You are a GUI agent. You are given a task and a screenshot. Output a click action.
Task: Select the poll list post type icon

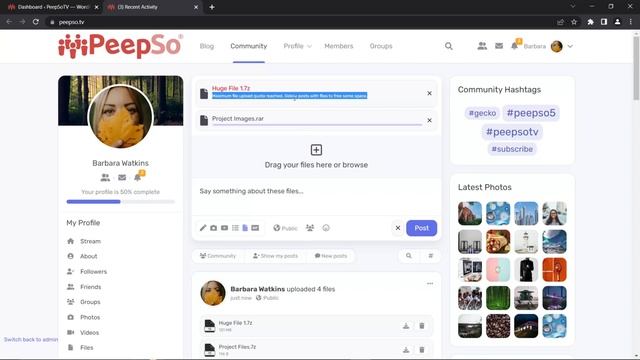pos(236,228)
